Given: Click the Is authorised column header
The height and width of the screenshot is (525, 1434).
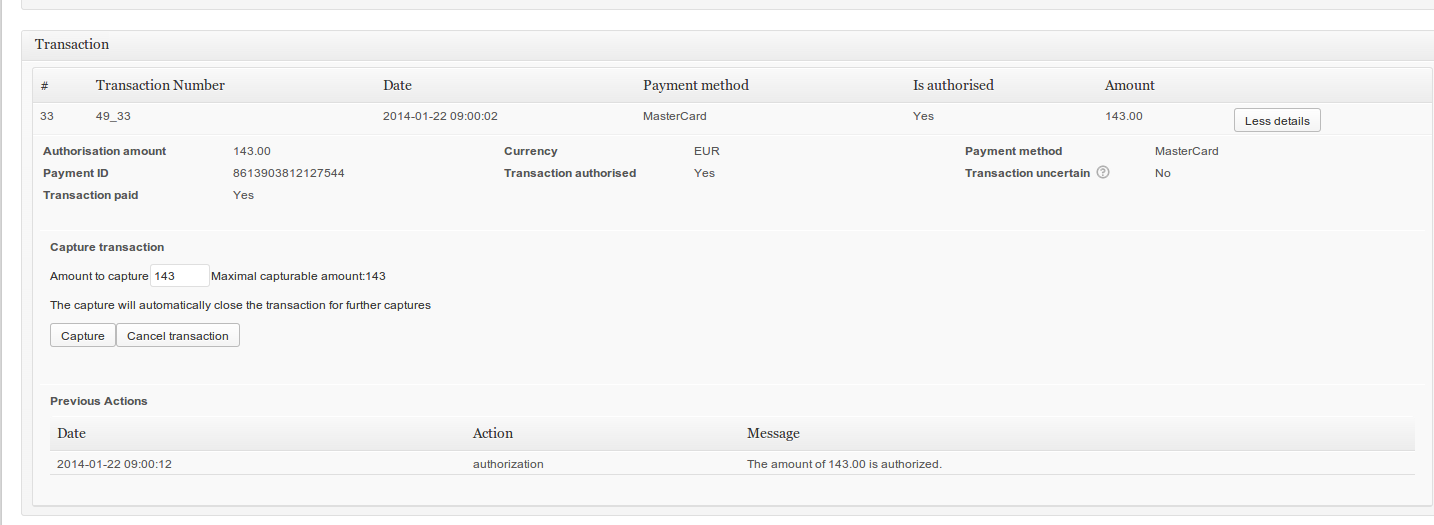Looking at the screenshot, I should pos(953,86).
